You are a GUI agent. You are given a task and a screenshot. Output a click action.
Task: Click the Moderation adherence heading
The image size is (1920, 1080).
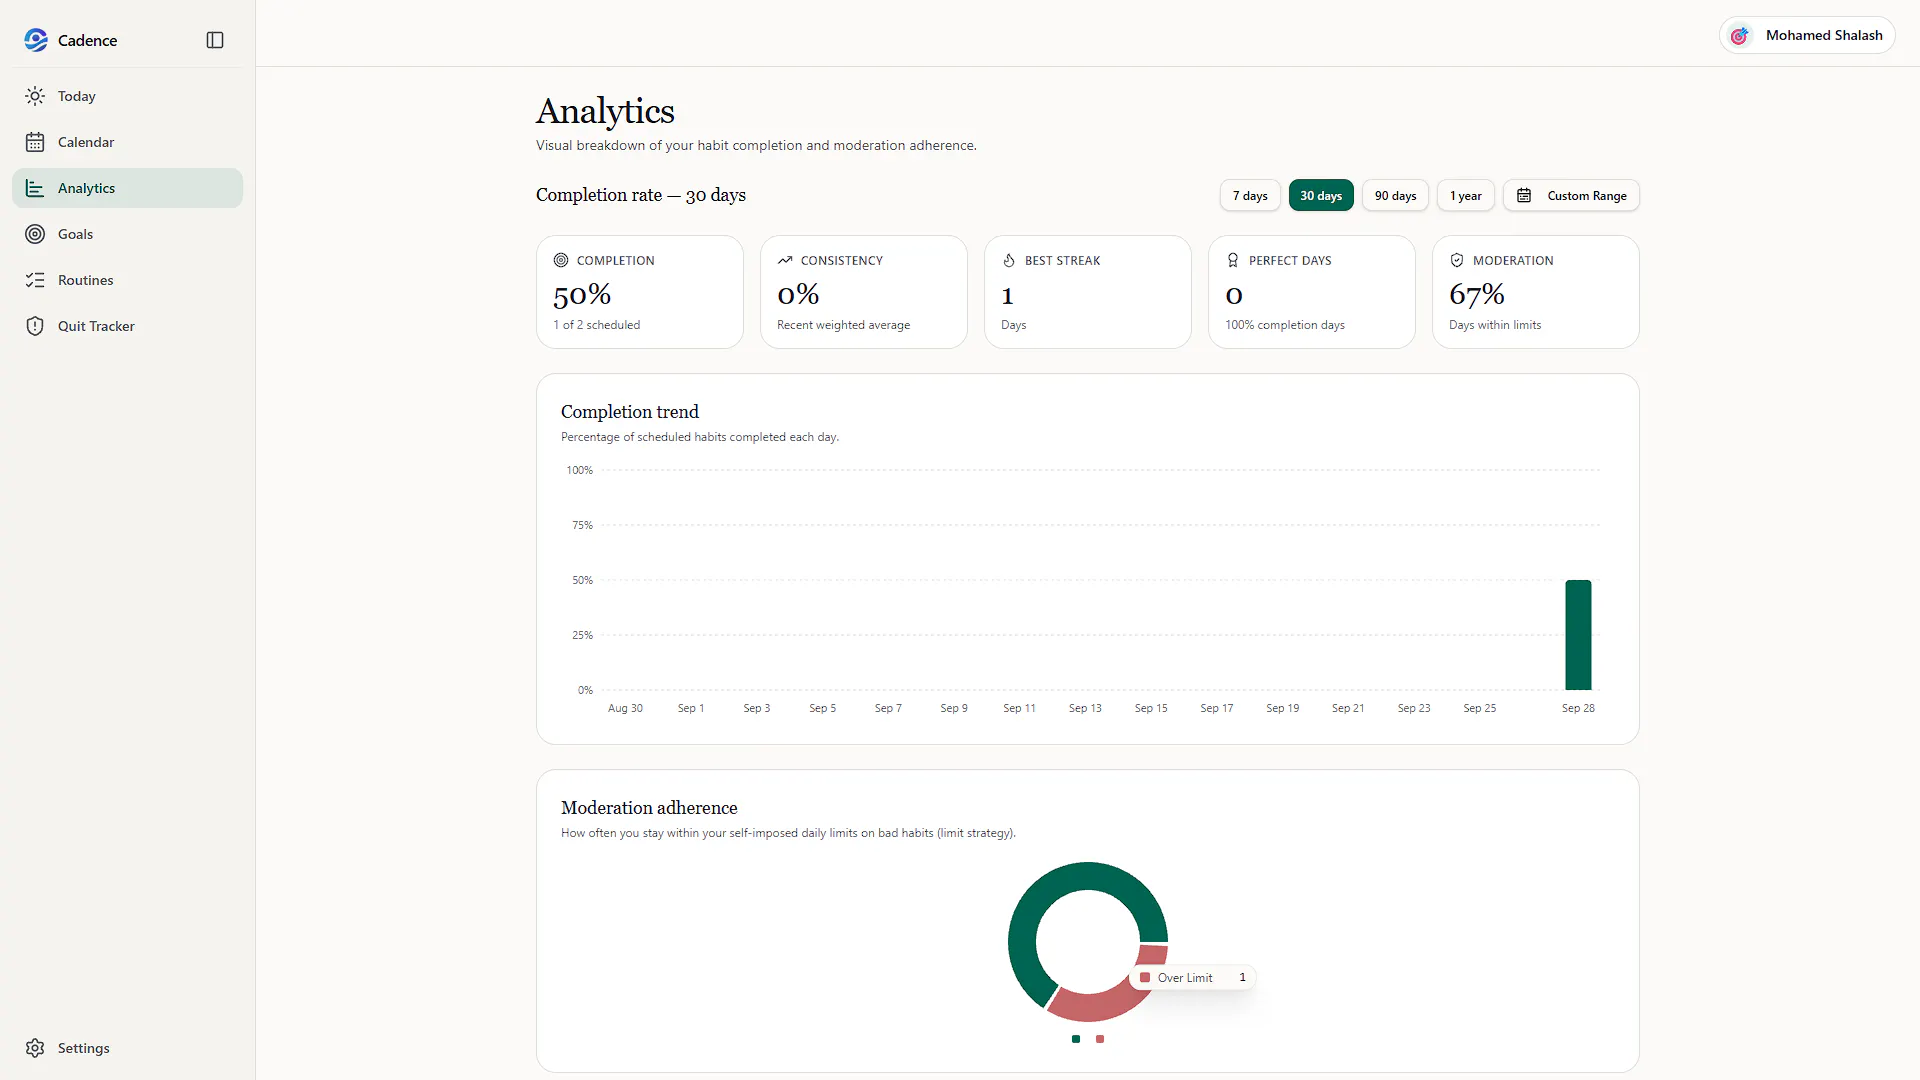tap(649, 808)
